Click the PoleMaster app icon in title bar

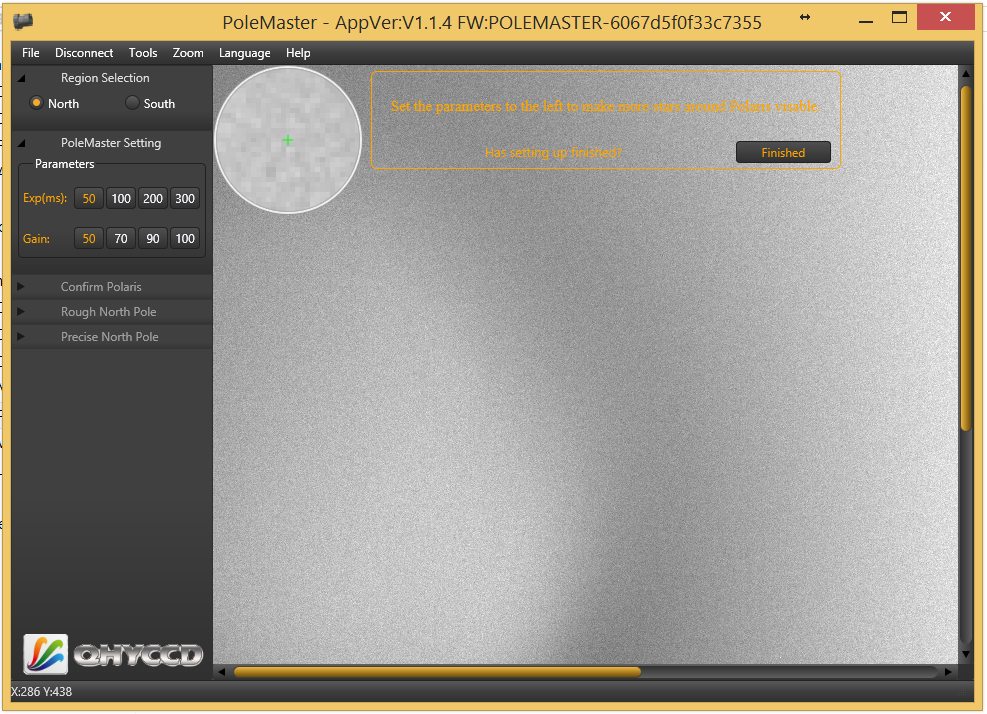(x=23, y=21)
